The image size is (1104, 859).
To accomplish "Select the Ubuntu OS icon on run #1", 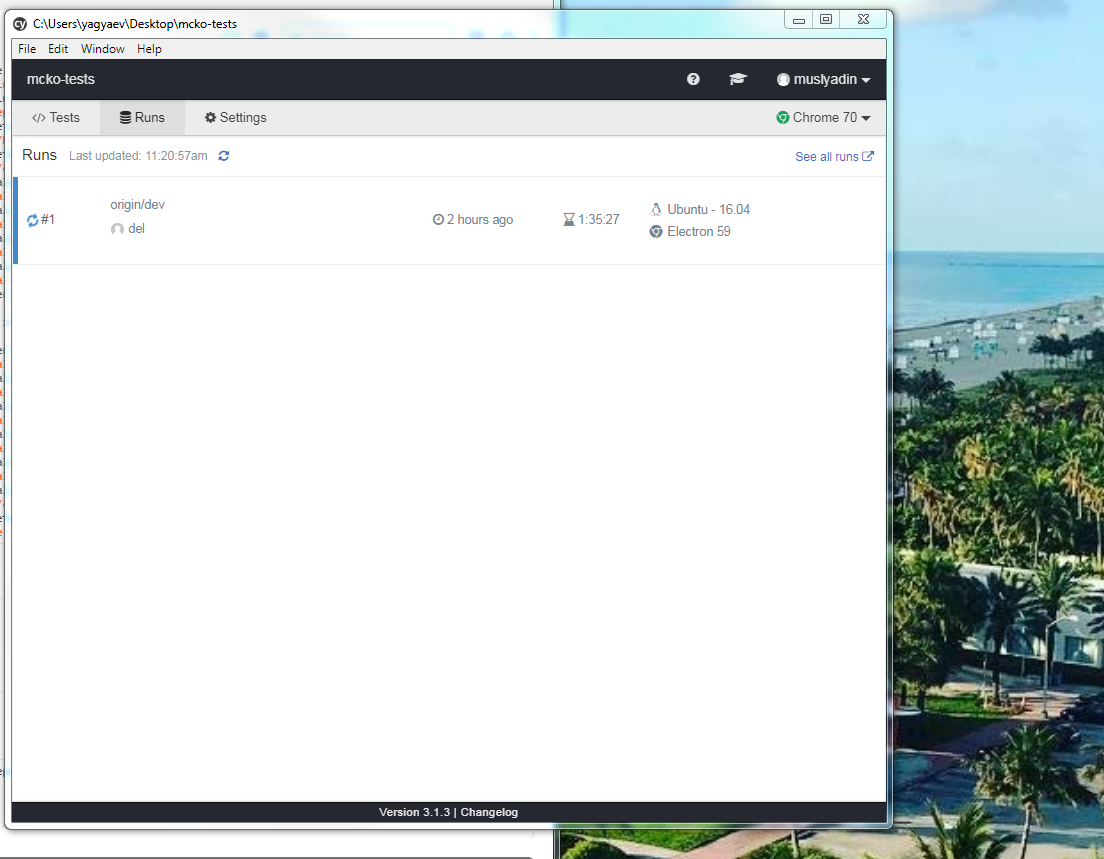I will (655, 209).
